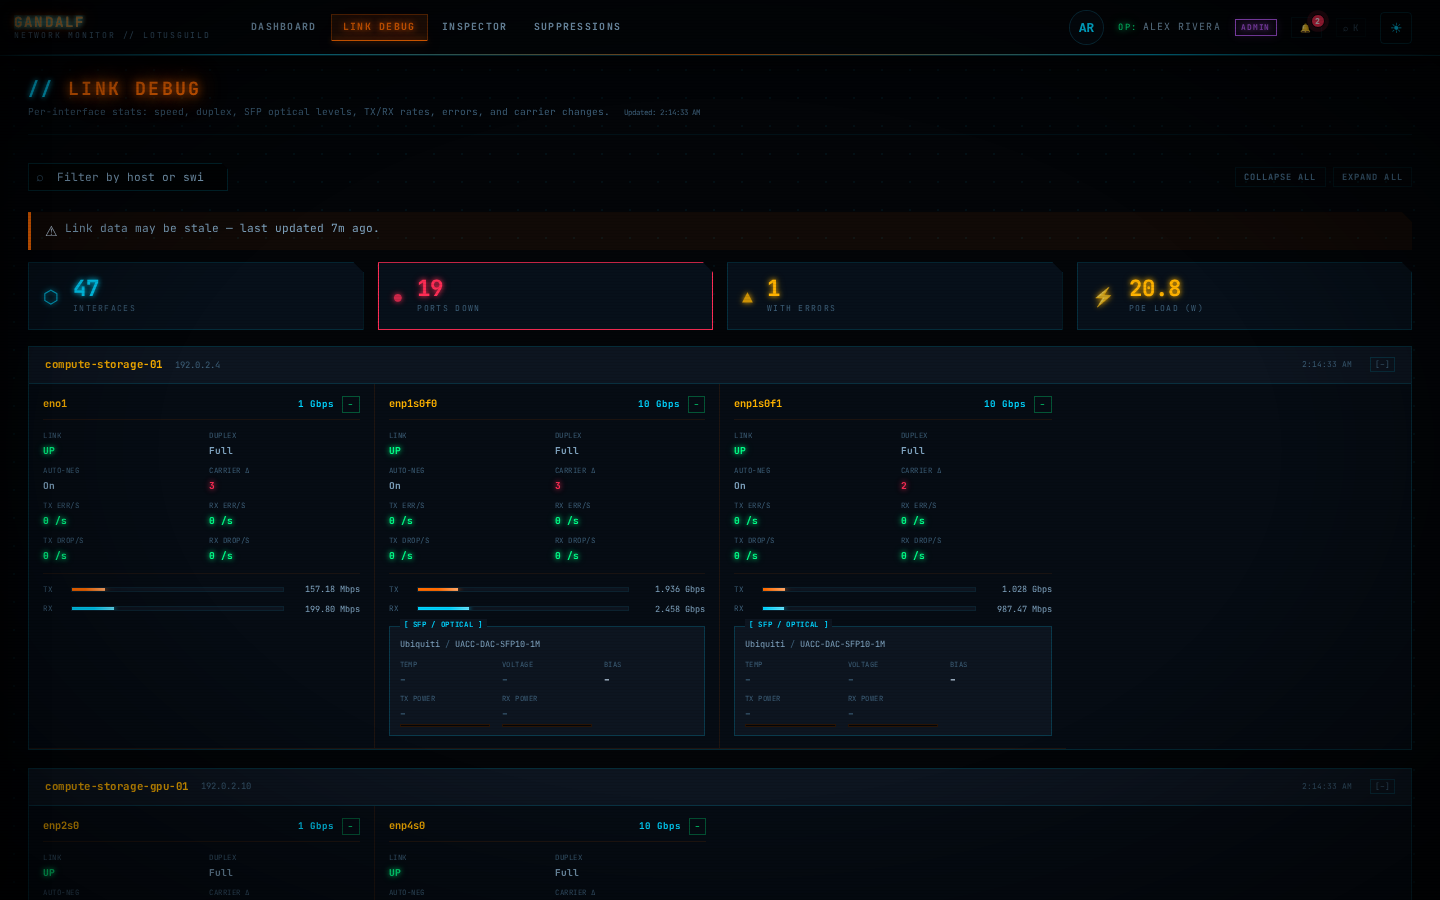Select the 47 Interfaces stat card
The image size is (1440, 900).
pyautogui.click(x=196, y=296)
